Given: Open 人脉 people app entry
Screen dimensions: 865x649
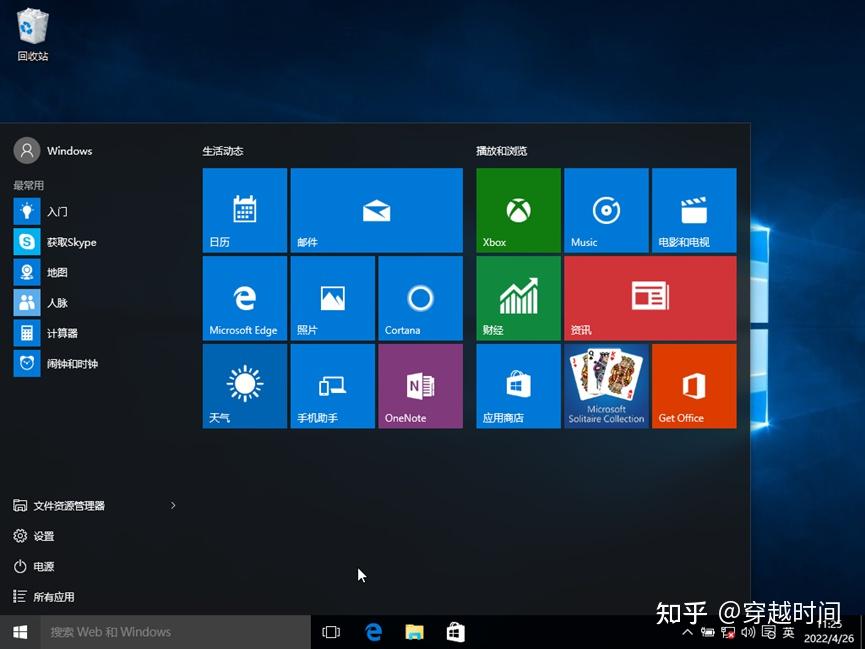Looking at the screenshot, I should click(94, 302).
